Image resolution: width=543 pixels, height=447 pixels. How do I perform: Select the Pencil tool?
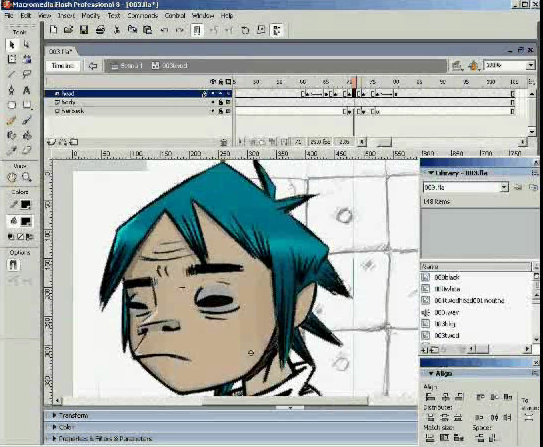[x=12, y=120]
